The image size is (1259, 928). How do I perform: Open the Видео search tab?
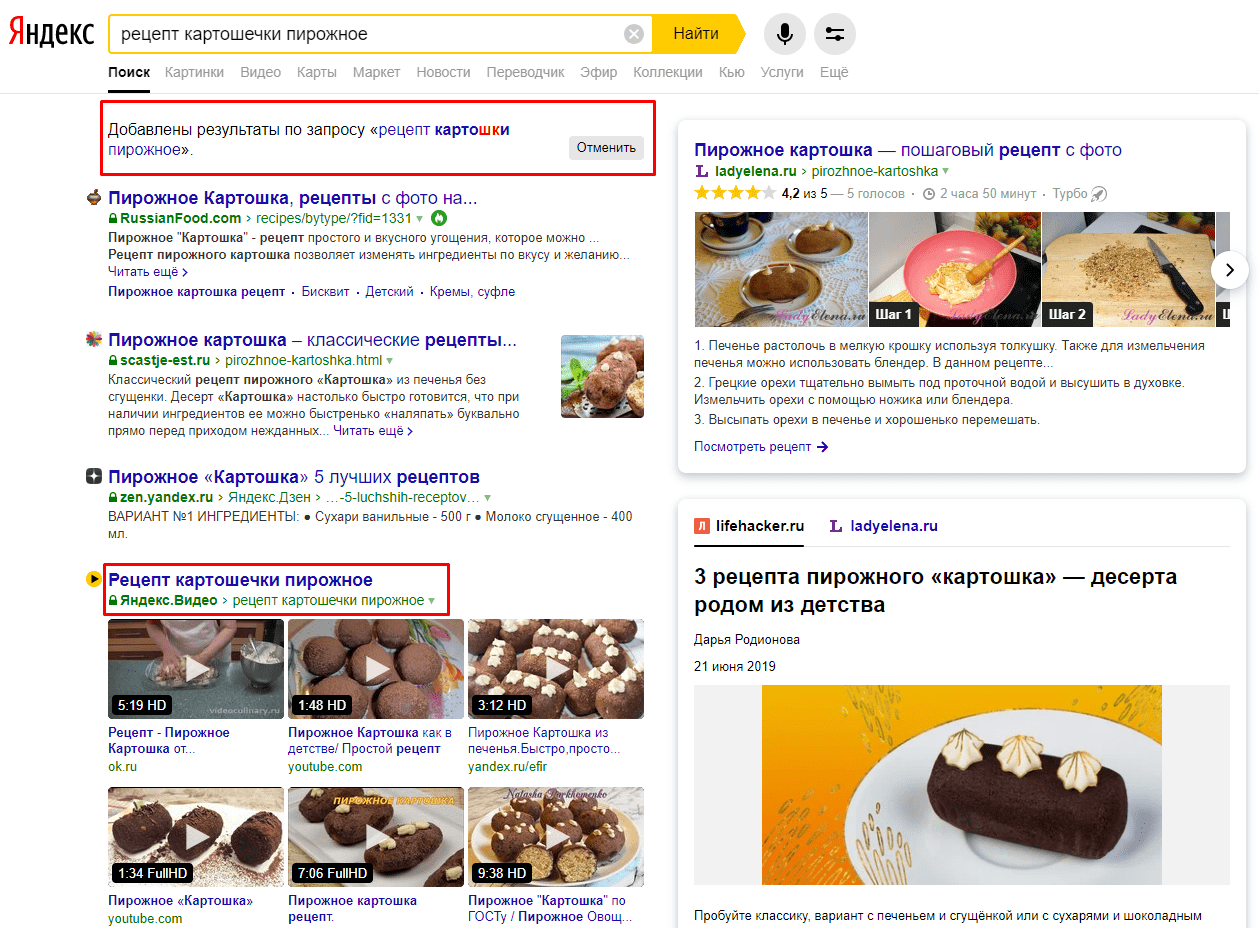pos(260,72)
